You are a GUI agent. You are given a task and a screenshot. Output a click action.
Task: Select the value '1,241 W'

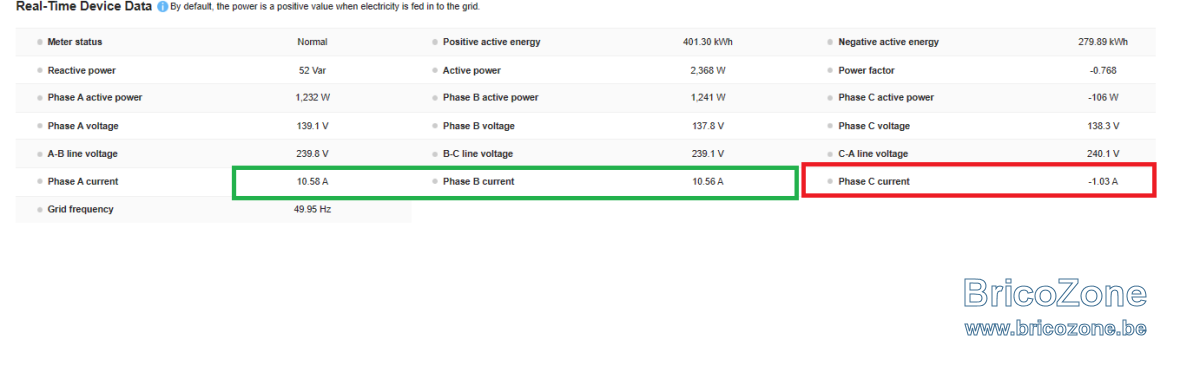click(x=707, y=98)
